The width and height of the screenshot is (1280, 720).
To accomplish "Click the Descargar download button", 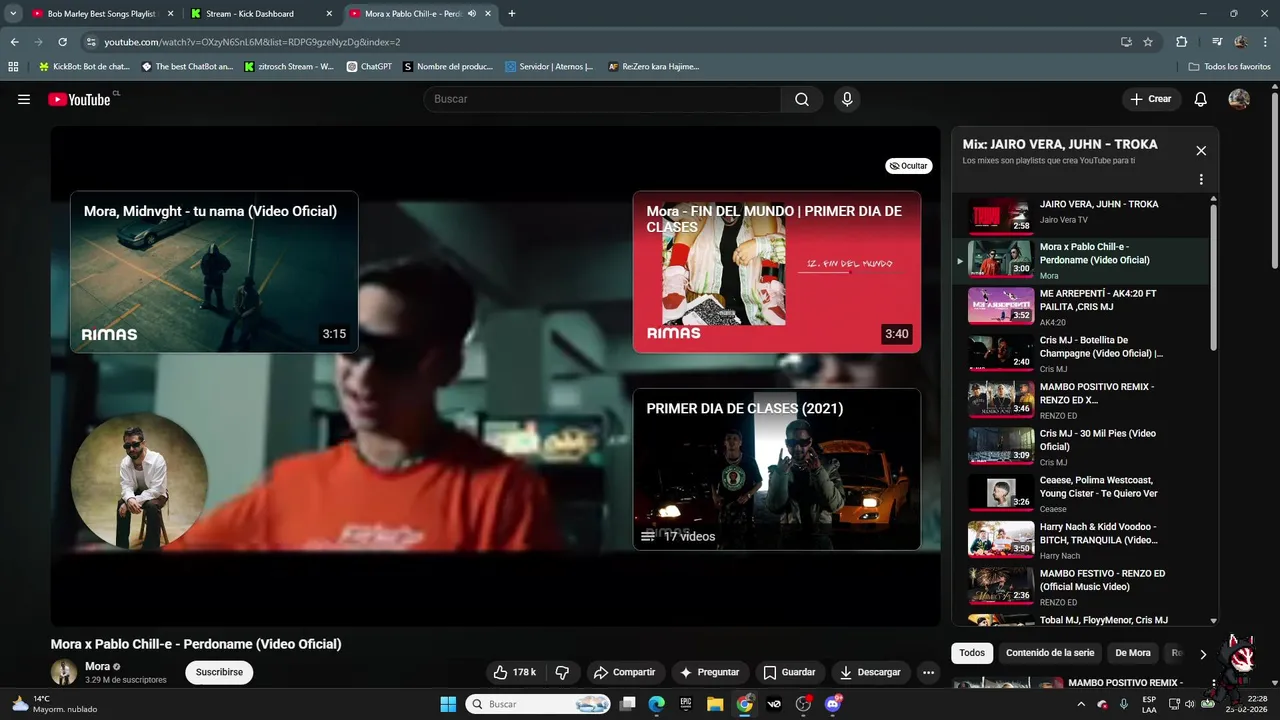I will [871, 672].
